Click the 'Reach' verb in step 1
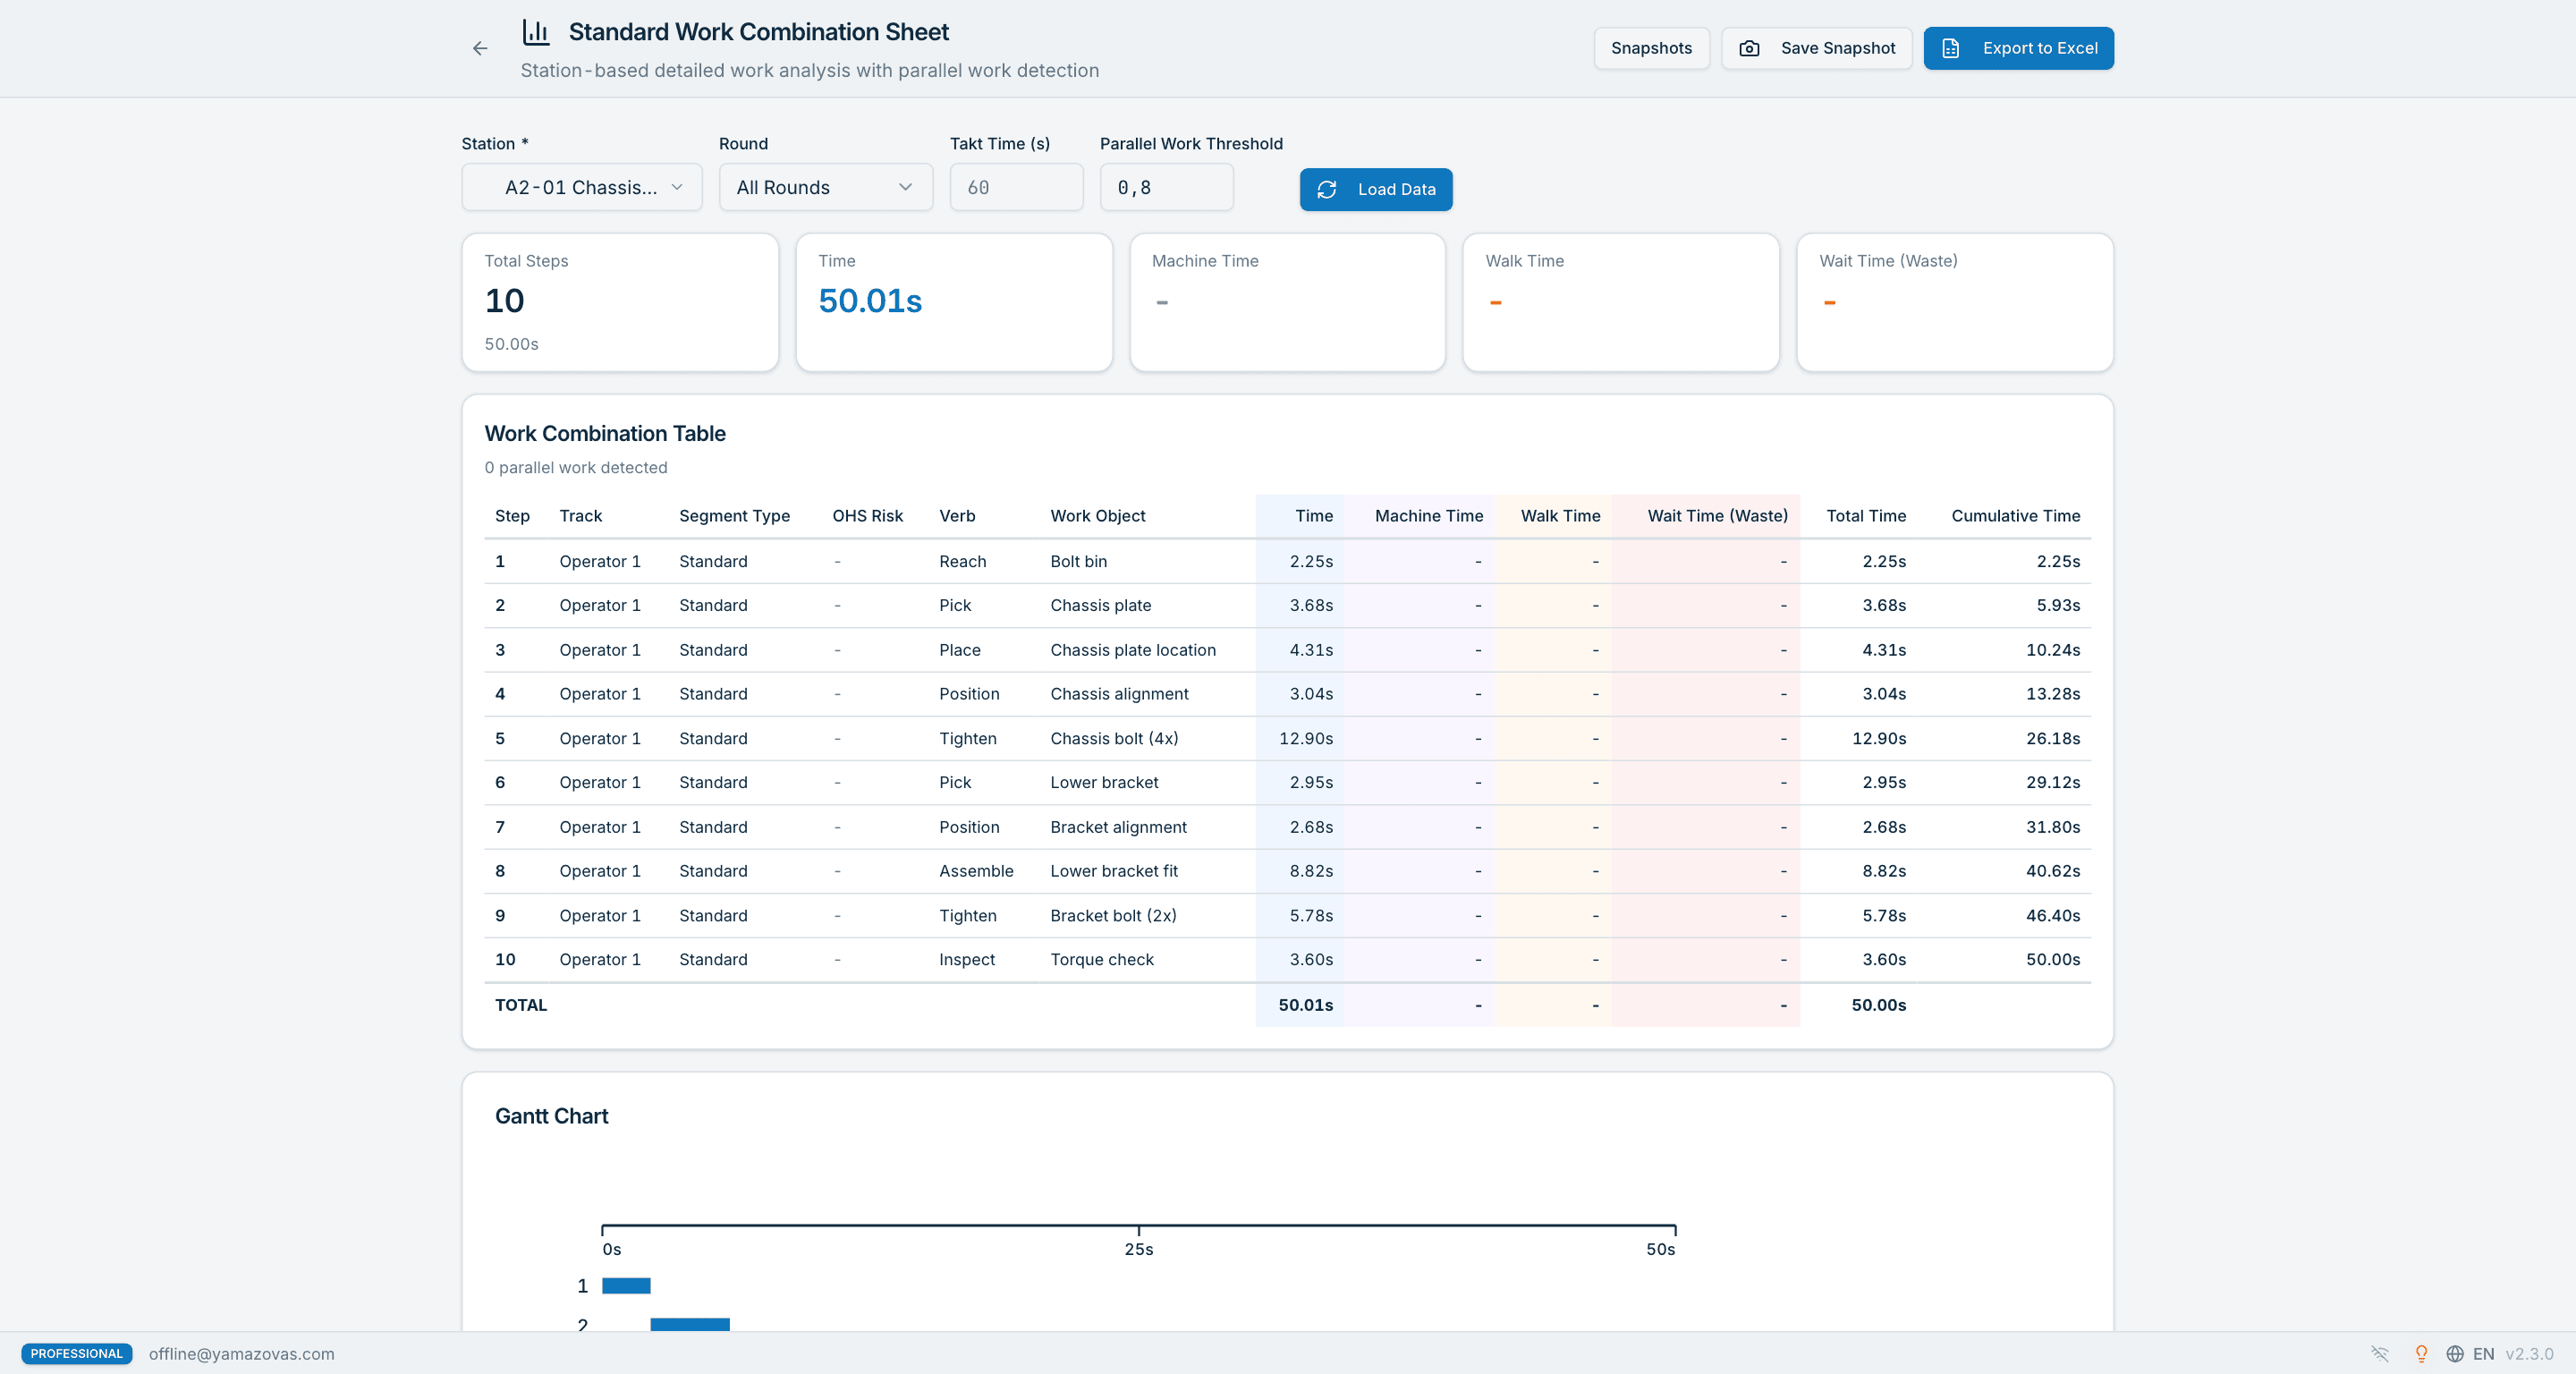 [962, 561]
